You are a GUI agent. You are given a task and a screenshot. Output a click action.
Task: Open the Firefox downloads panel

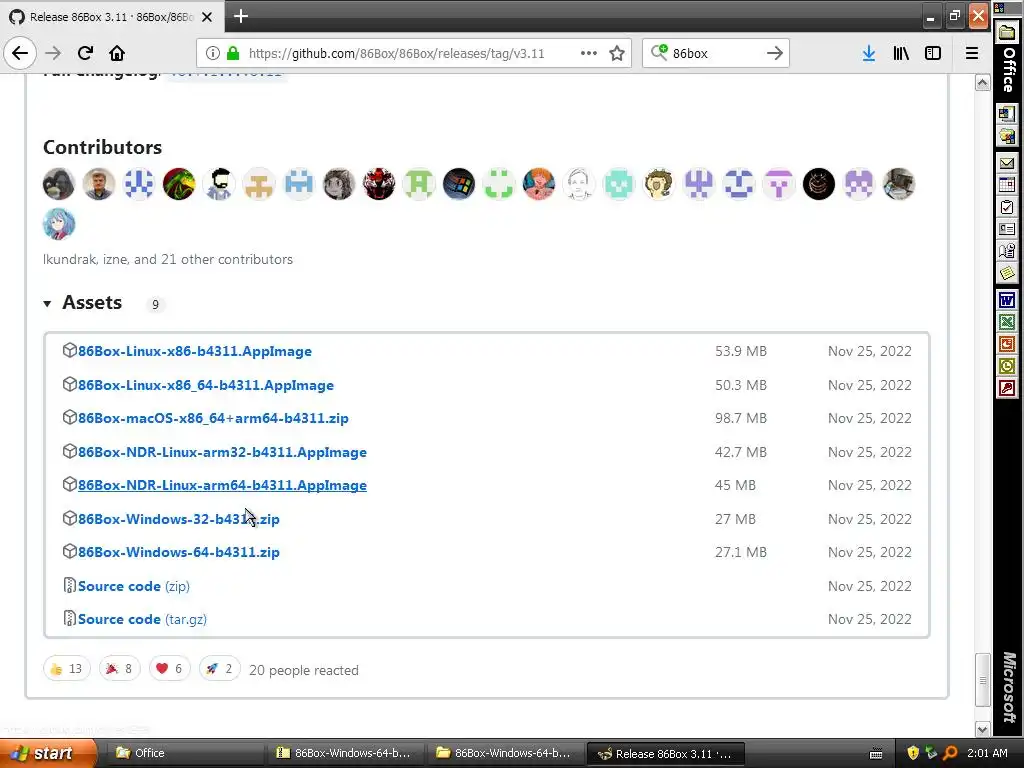click(869, 53)
